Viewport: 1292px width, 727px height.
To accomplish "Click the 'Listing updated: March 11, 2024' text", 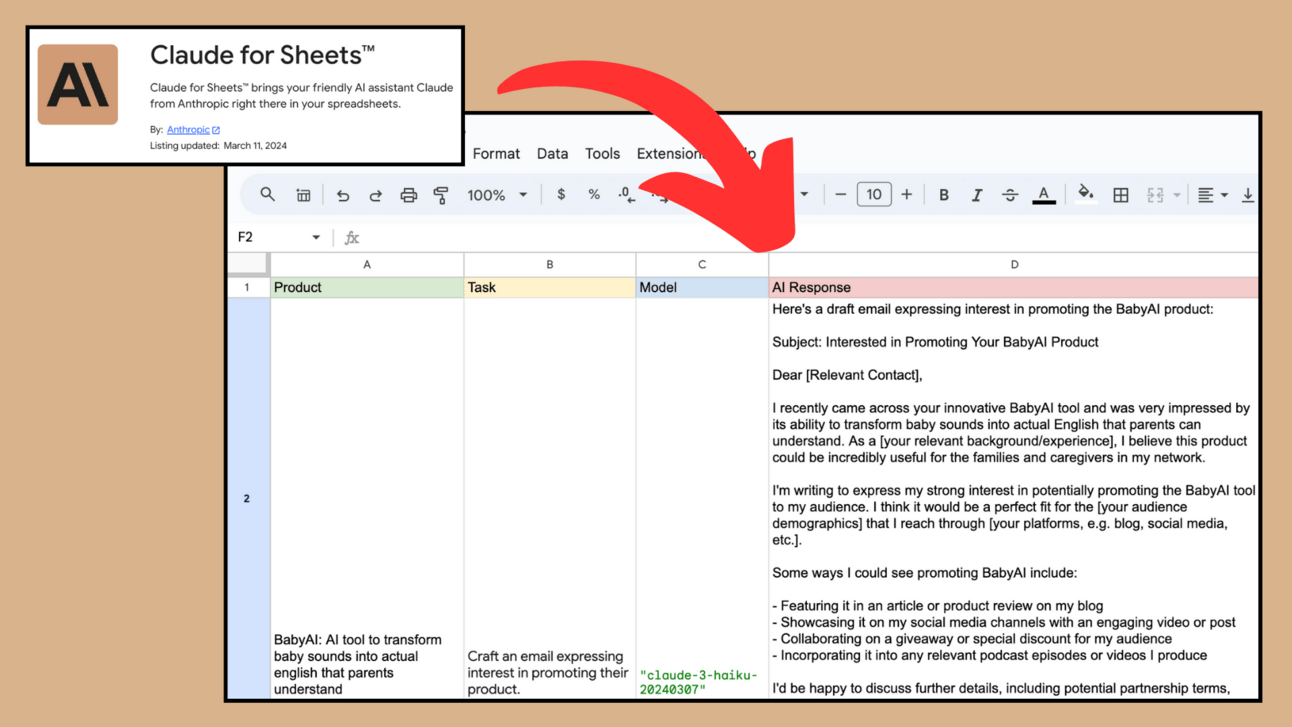I will coord(218,146).
